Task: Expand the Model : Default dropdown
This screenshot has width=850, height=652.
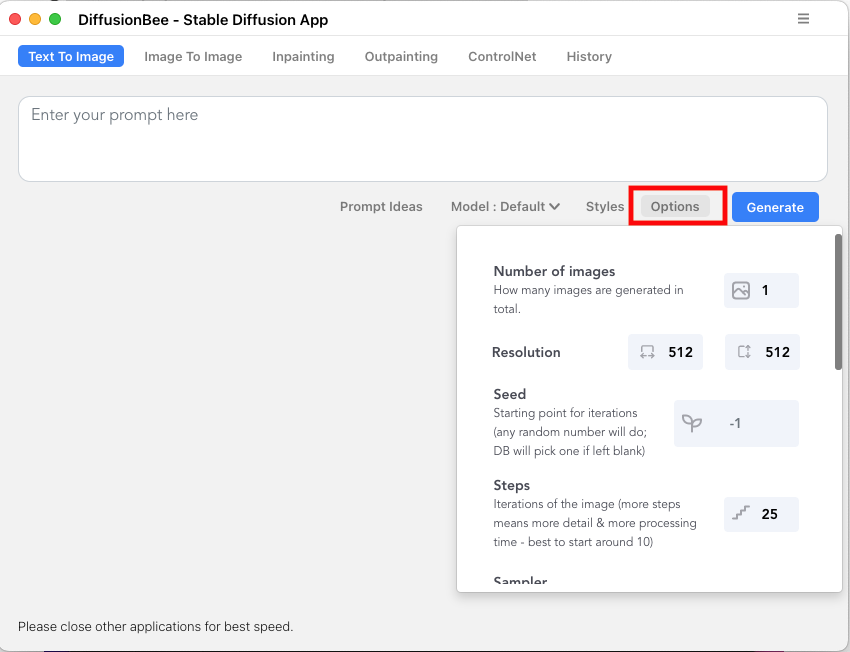Action: point(505,206)
